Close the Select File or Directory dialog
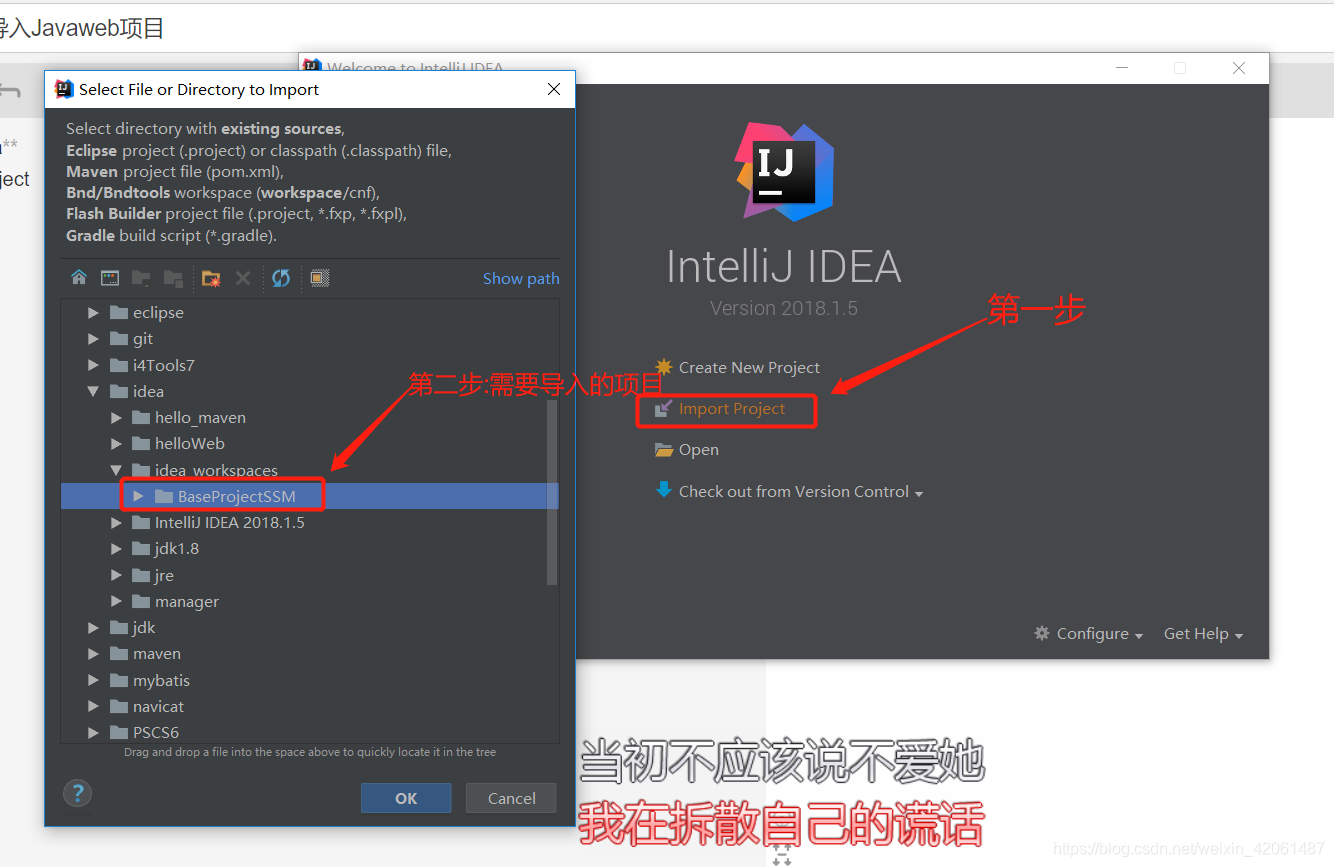 [x=554, y=89]
